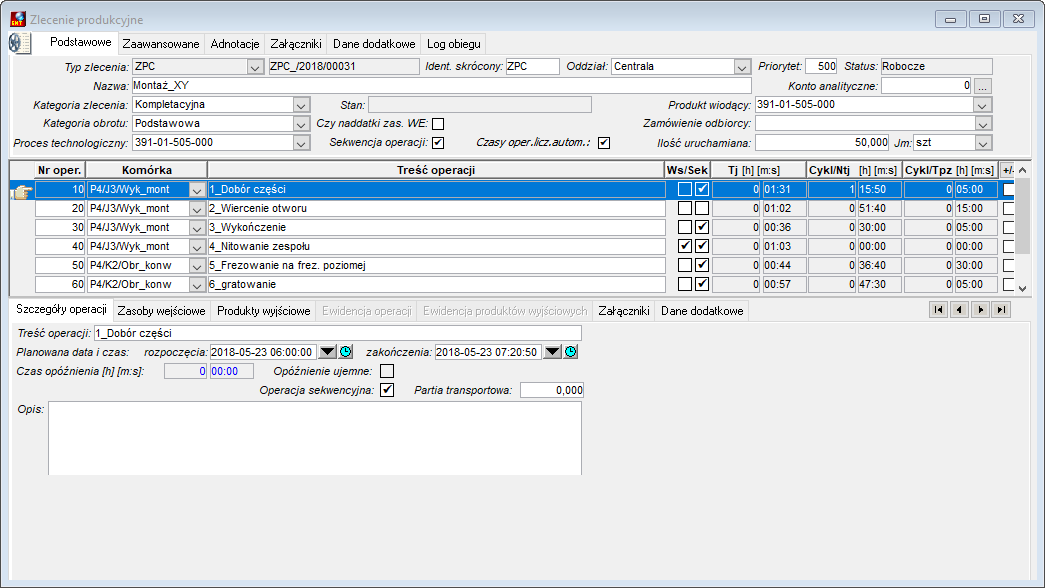
Task: Click the operation number 40 cell
Action: tap(60, 247)
